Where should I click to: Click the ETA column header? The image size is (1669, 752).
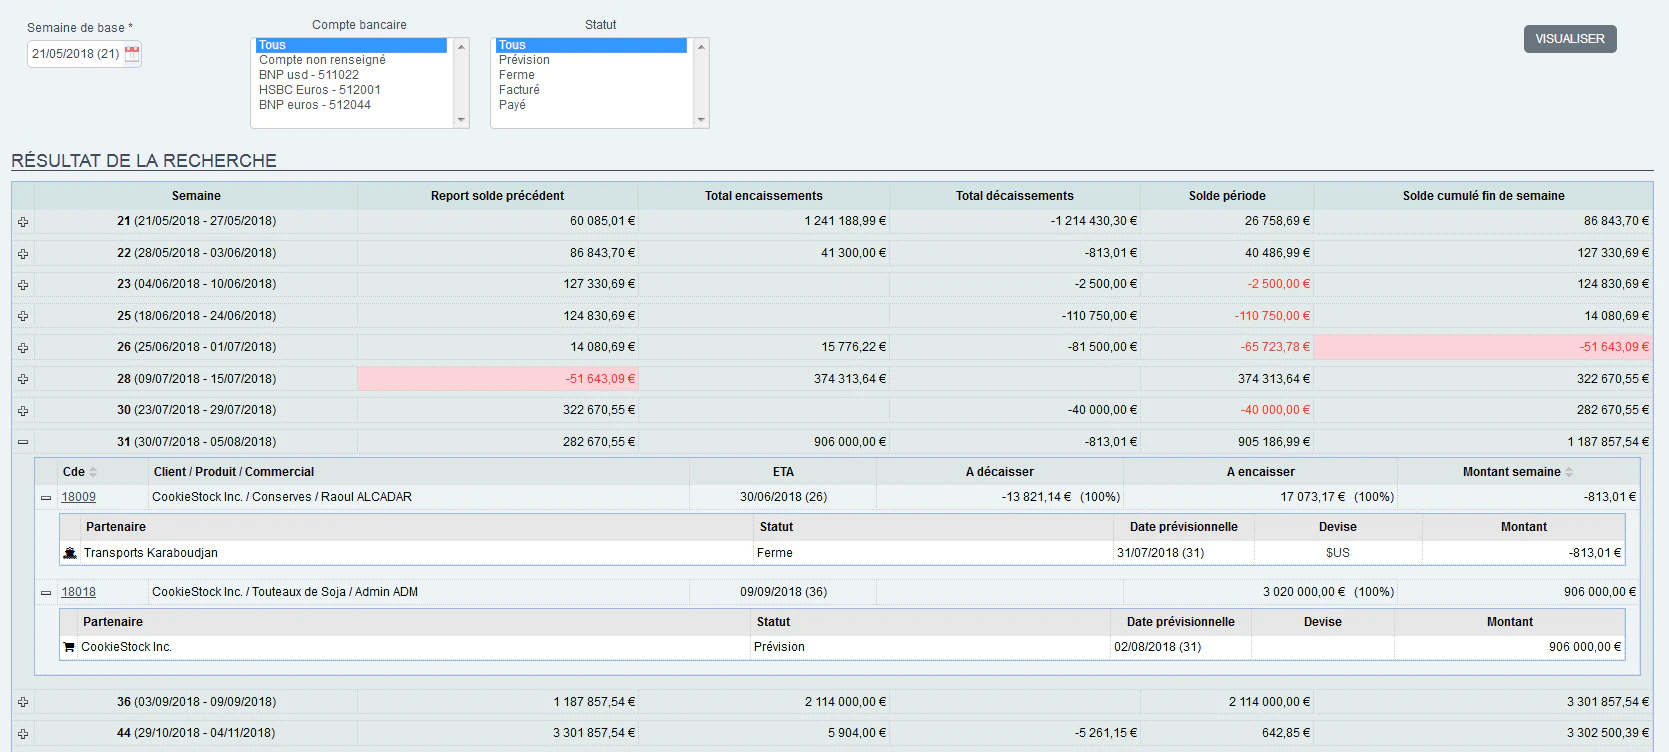pos(783,472)
